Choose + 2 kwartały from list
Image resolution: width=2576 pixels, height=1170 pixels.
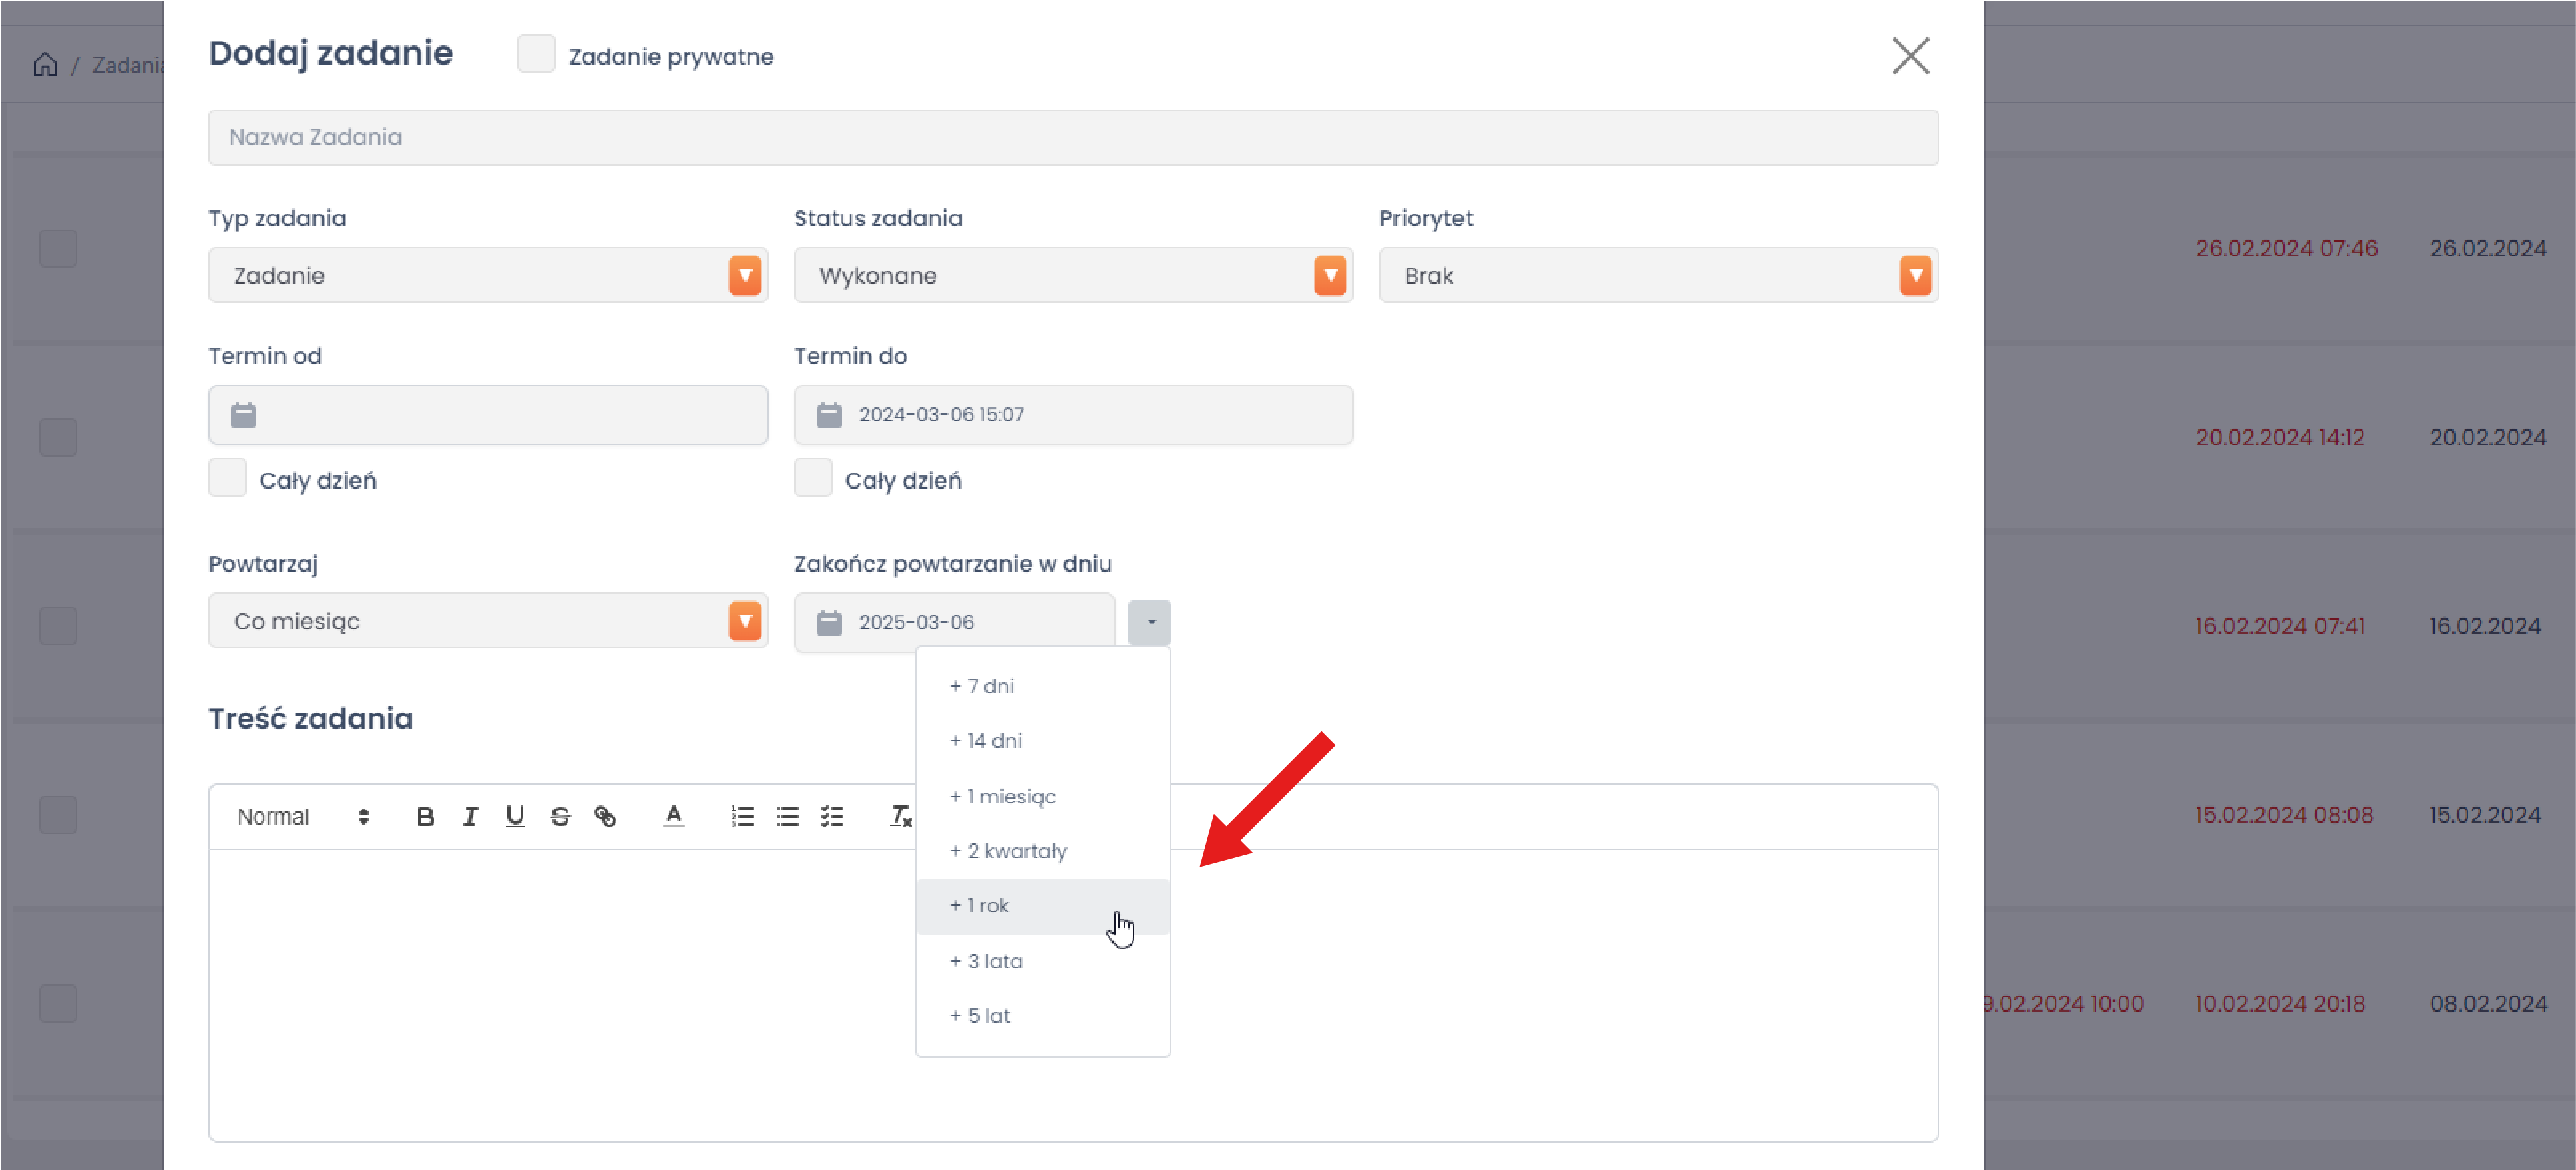(x=1009, y=851)
